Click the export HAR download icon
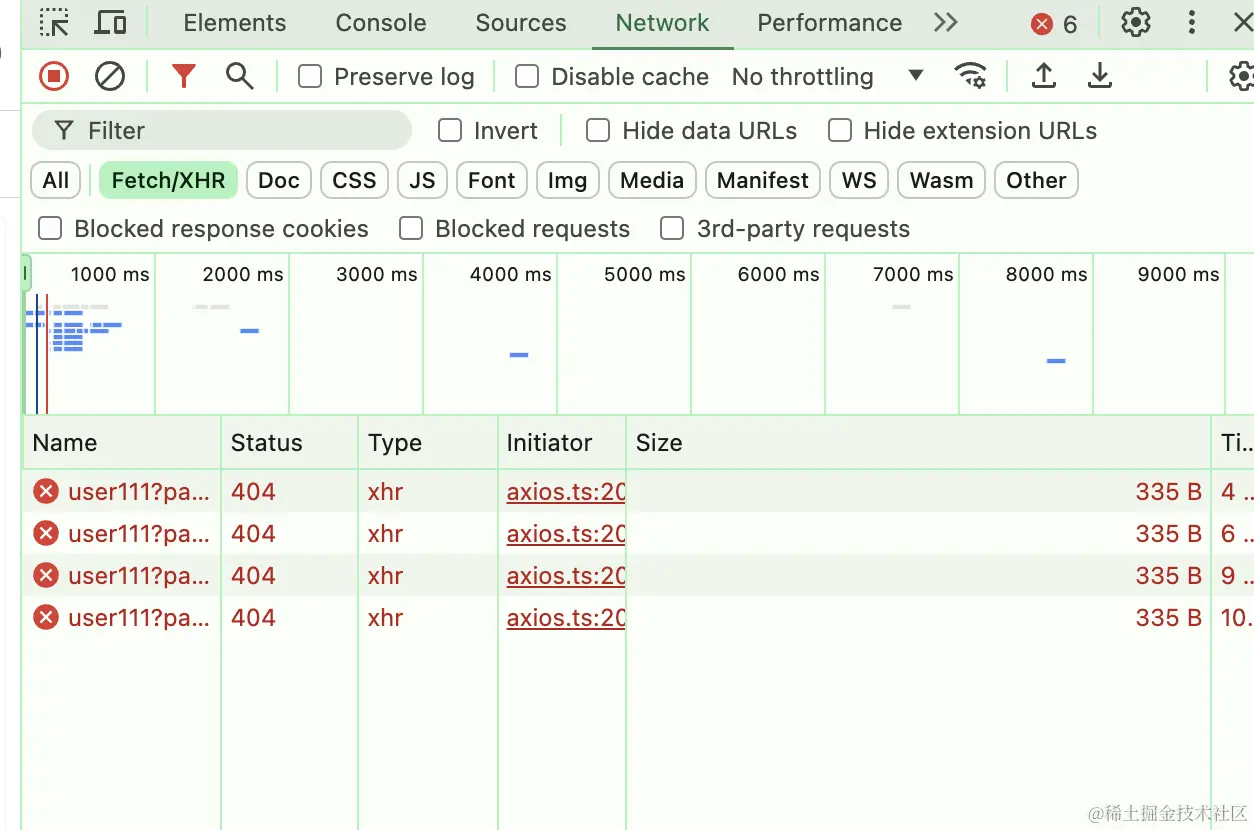 [1100, 76]
